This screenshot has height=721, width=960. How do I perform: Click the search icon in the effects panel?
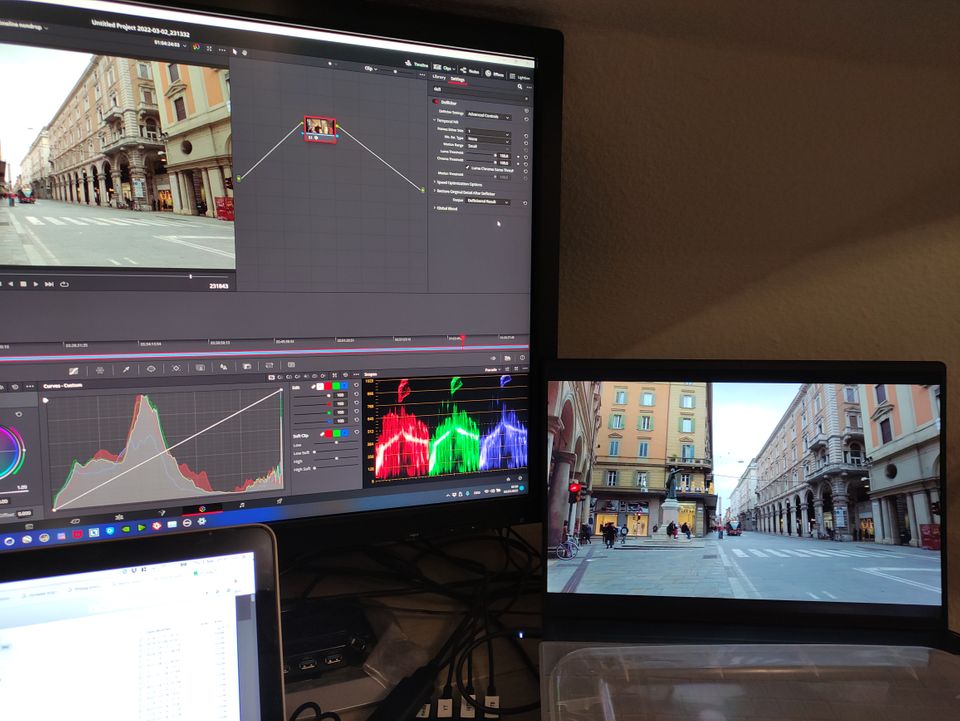(519, 88)
